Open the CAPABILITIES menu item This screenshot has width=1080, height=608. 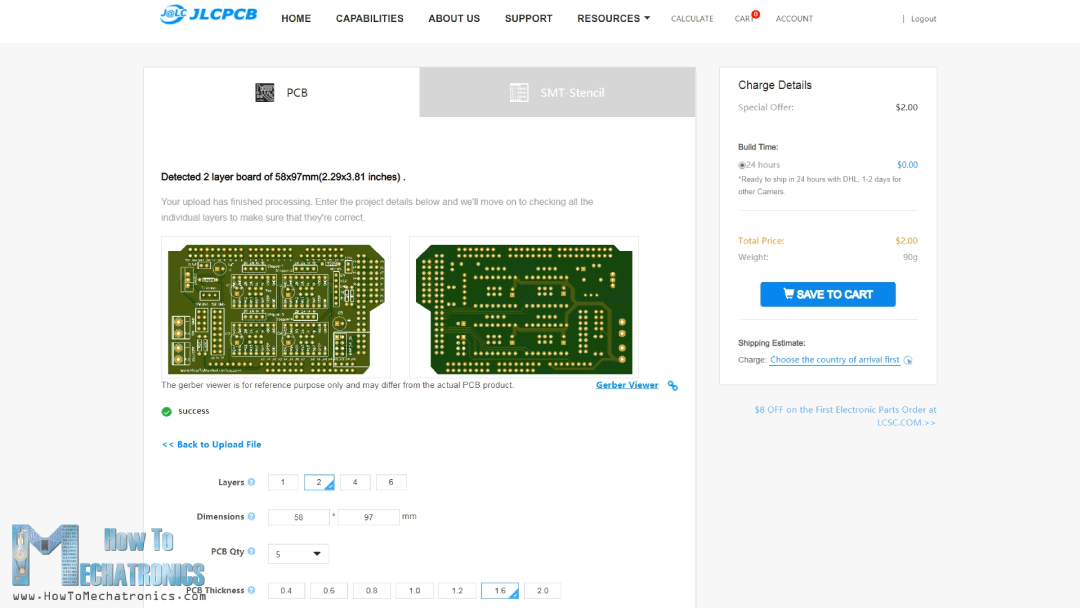tap(369, 18)
